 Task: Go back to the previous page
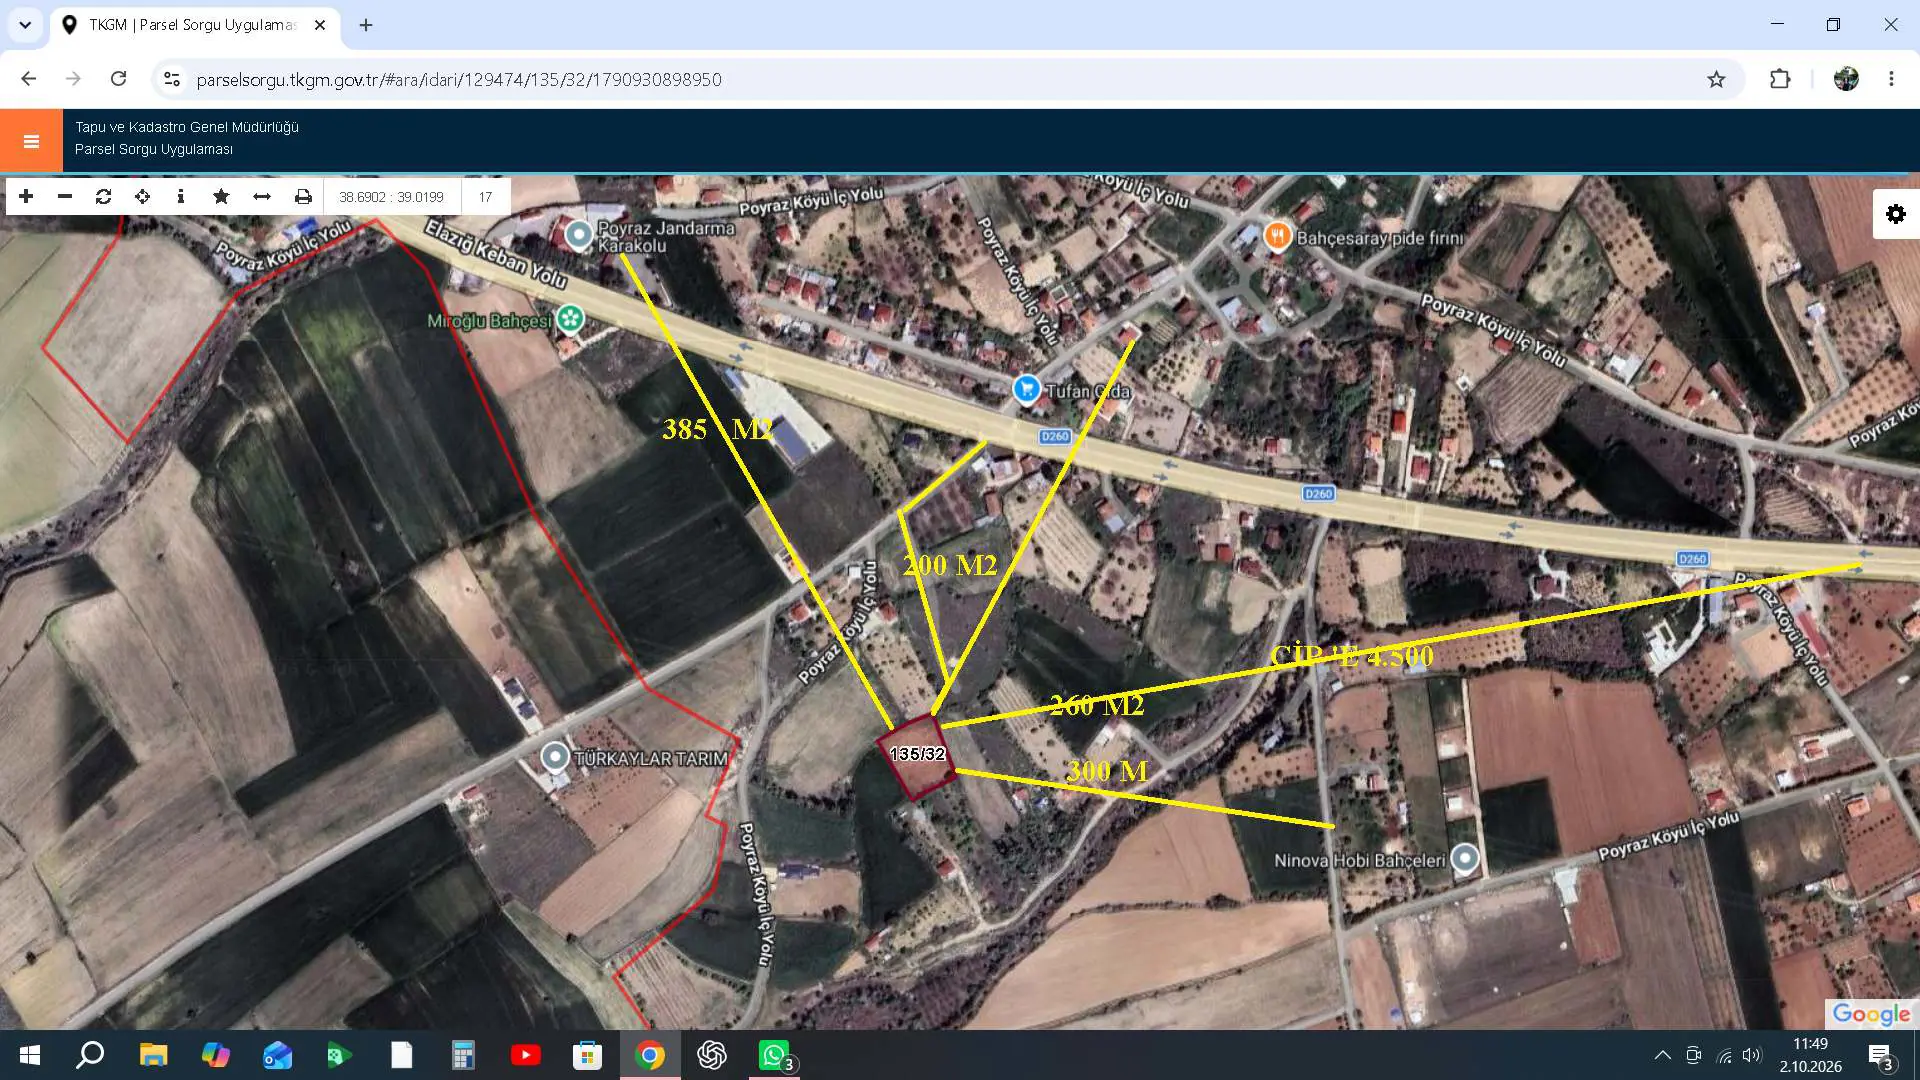click(28, 79)
